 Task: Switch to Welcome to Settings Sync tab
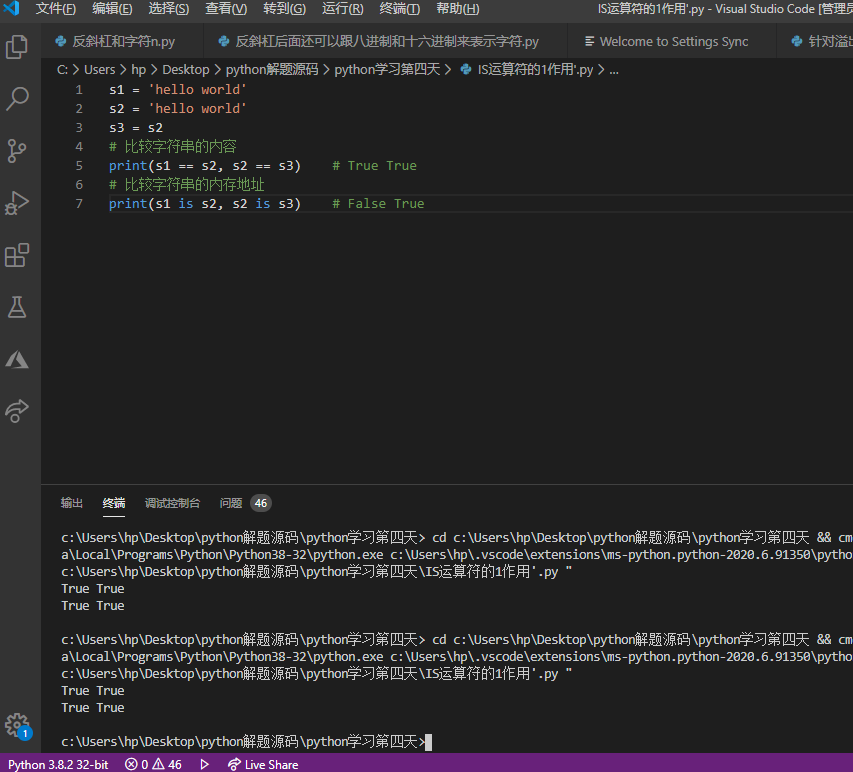665,42
